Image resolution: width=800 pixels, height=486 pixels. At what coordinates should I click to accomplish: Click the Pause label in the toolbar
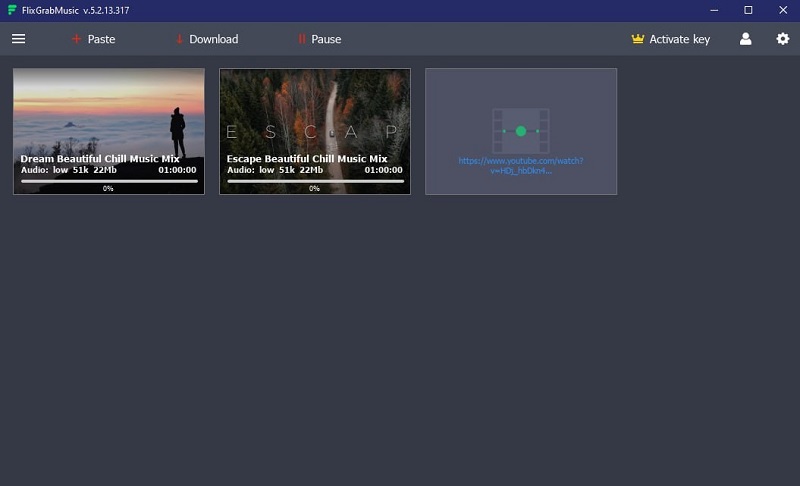tap(326, 39)
